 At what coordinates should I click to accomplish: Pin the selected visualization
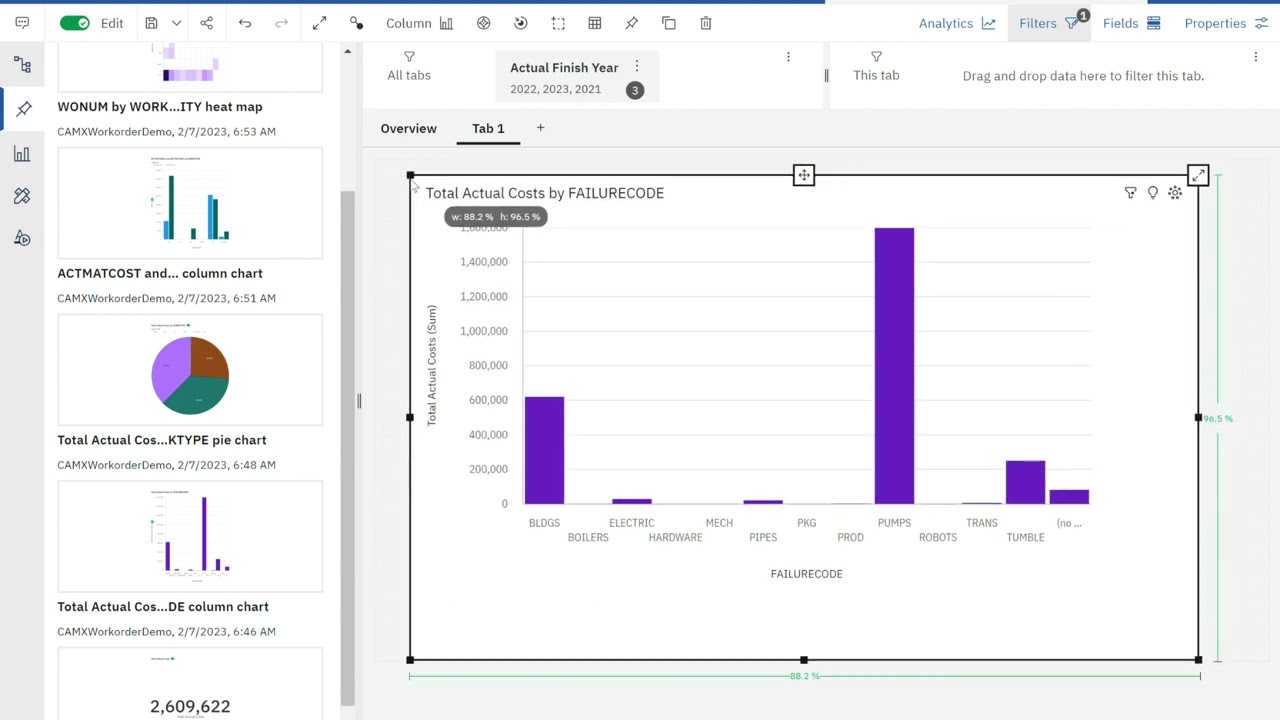[x=632, y=23]
